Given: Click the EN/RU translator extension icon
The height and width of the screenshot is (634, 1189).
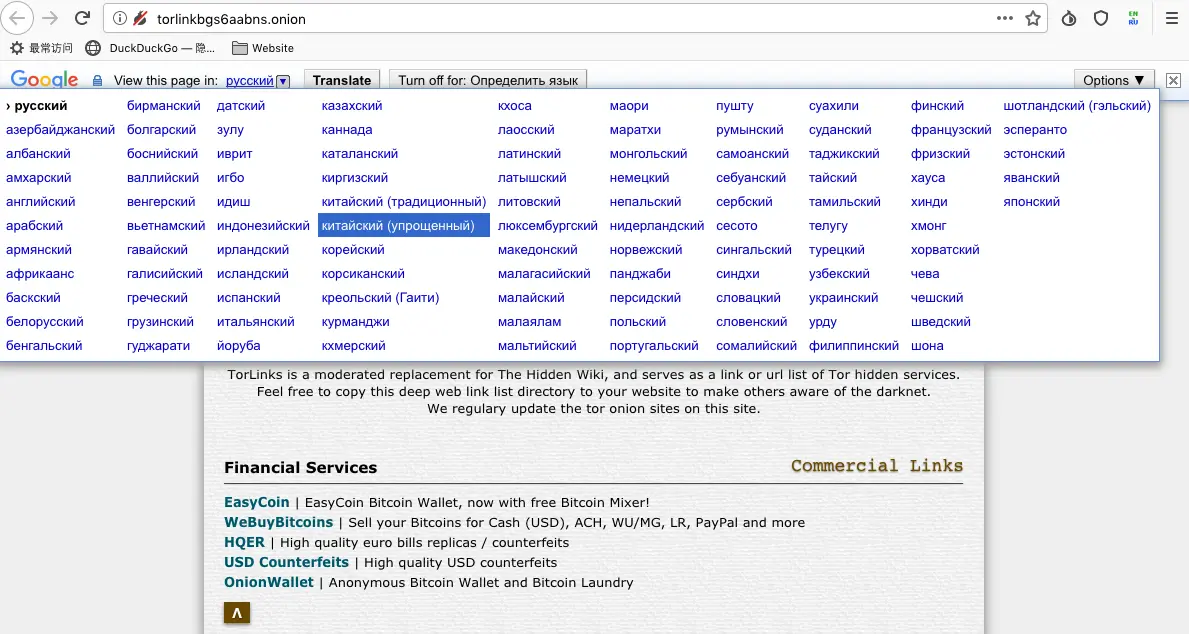Looking at the screenshot, I should (x=1133, y=18).
